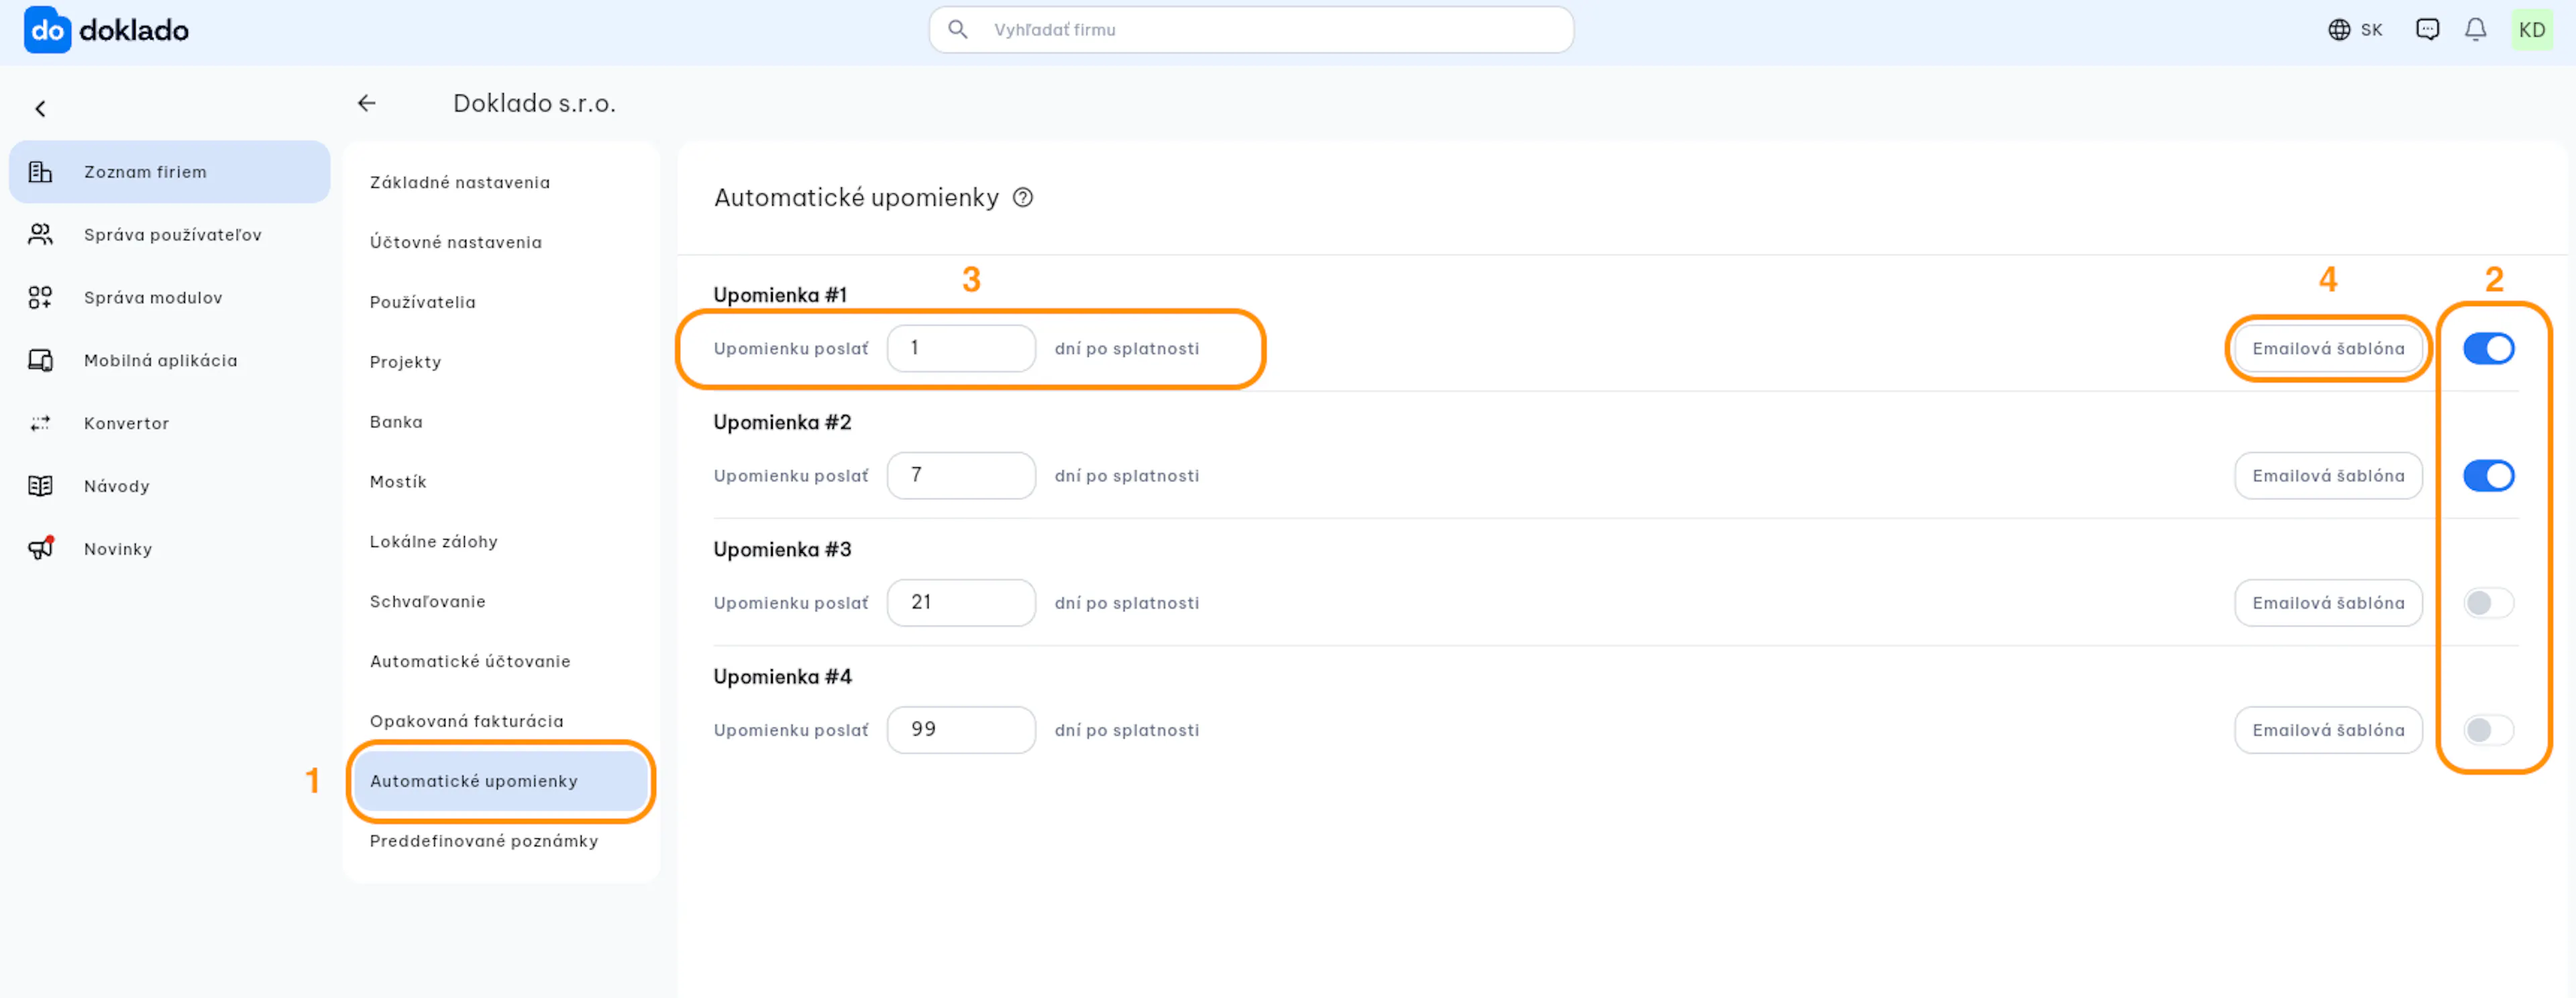Open the notifications bell icon
The height and width of the screenshot is (998, 2576).
pos(2475,30)
